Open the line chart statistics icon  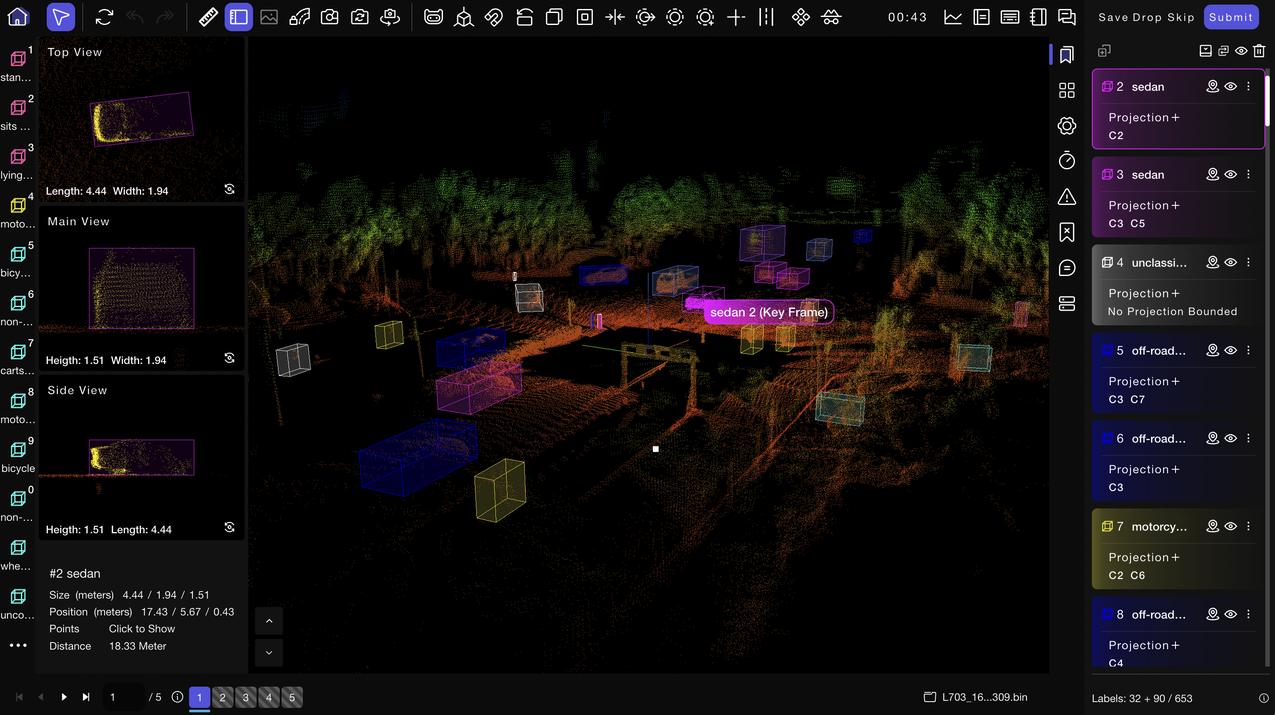pyautogui.click(x=953, y=17)
